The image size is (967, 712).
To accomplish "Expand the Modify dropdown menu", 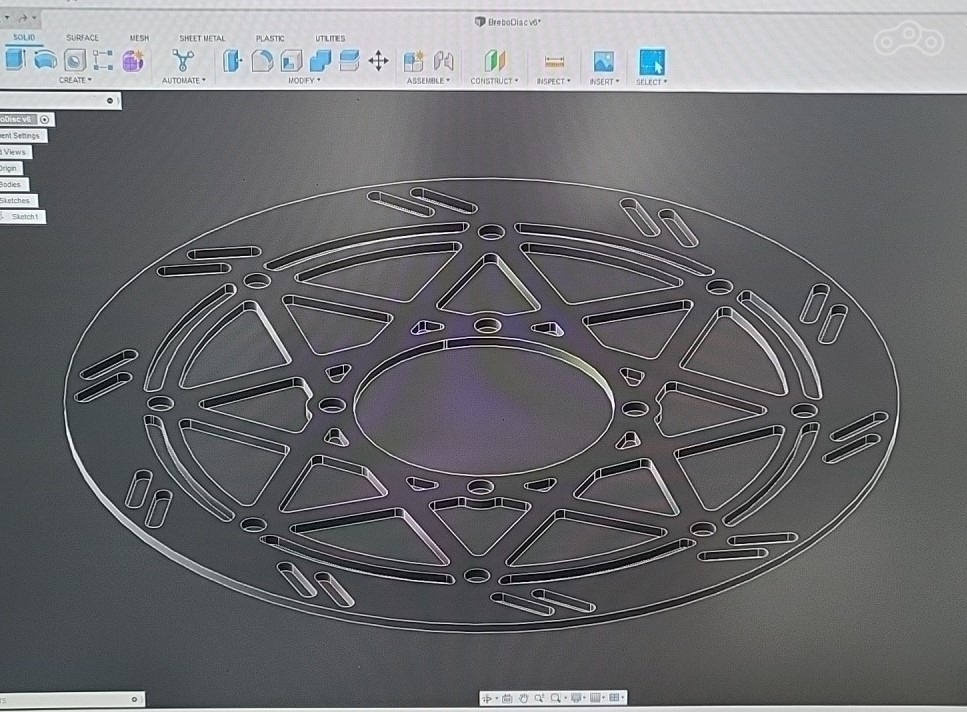I will pos(304,81).
